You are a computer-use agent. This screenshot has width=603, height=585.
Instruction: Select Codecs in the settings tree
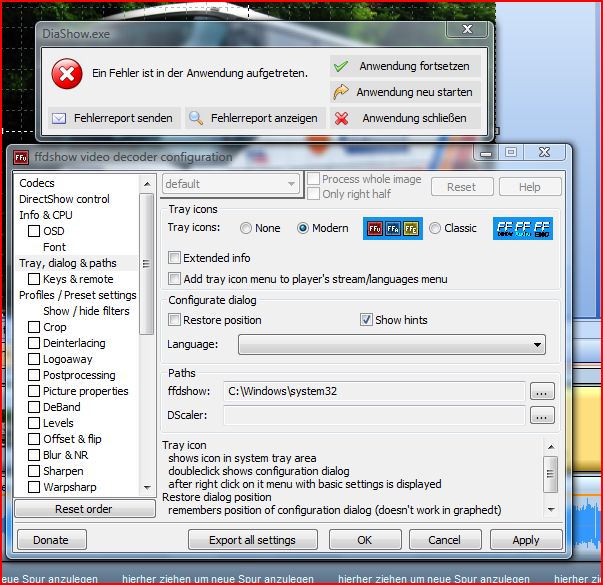pos(37,183)
